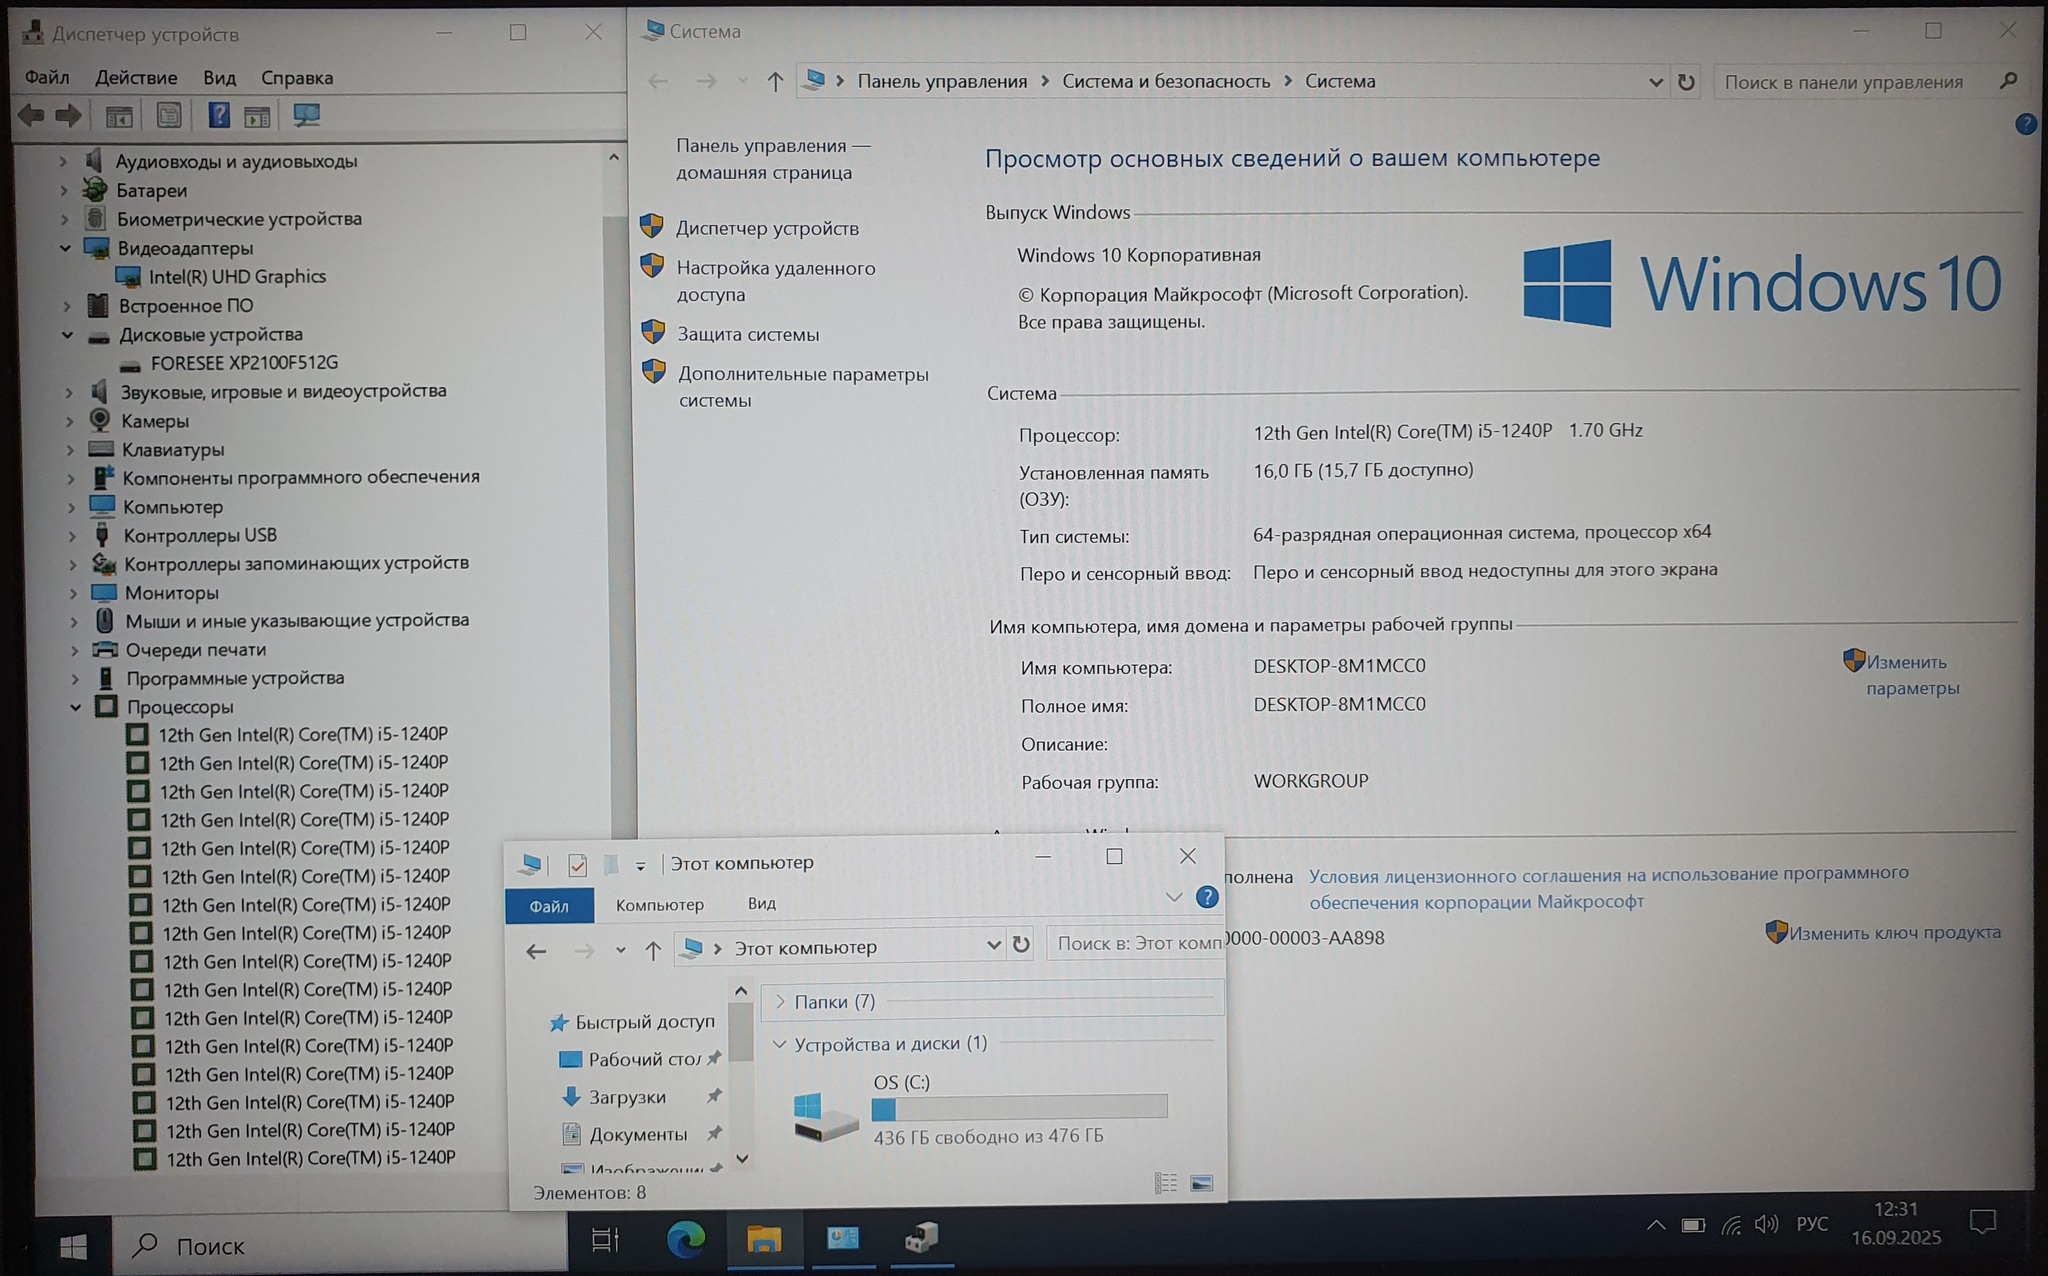Click the Поиск в панели управления field
This screenshot has width=2048, height=1276.
tap(1843, 82)
